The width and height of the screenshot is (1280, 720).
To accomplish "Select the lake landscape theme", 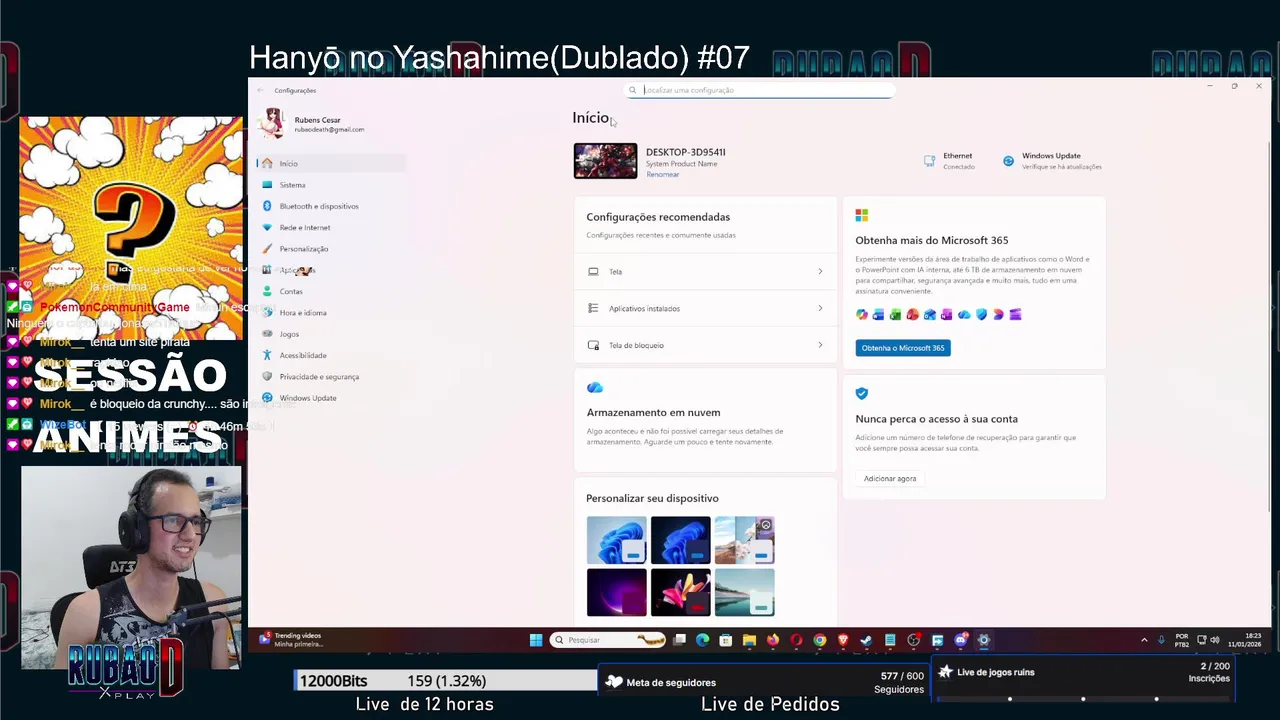I will pyautogui.click(x=744, y=592).
